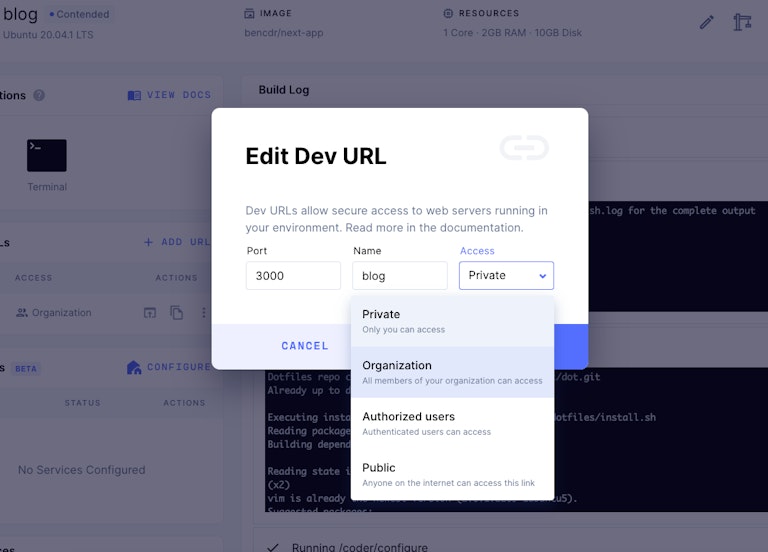Viewport: 768px width, 552px height.
Task: Open the Terminal application icon
Action: click(47, 155)
